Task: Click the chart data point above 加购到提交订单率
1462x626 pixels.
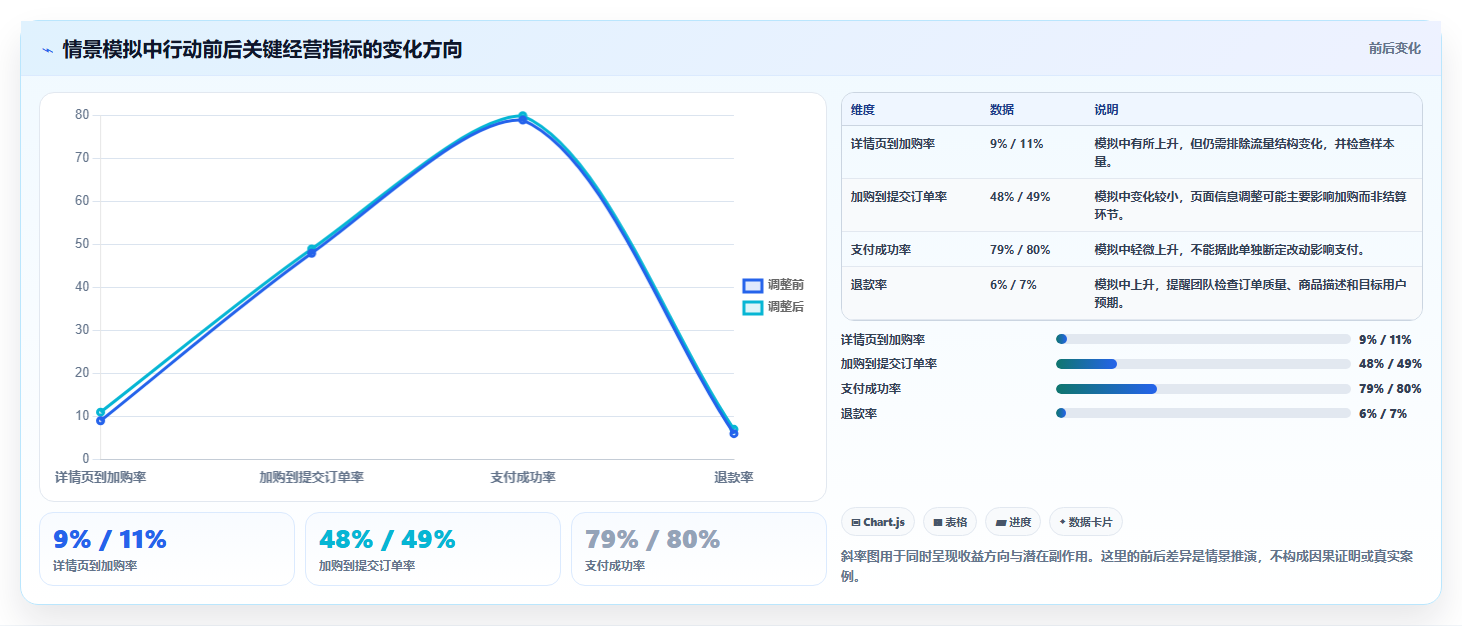Action: coord(312,251)
